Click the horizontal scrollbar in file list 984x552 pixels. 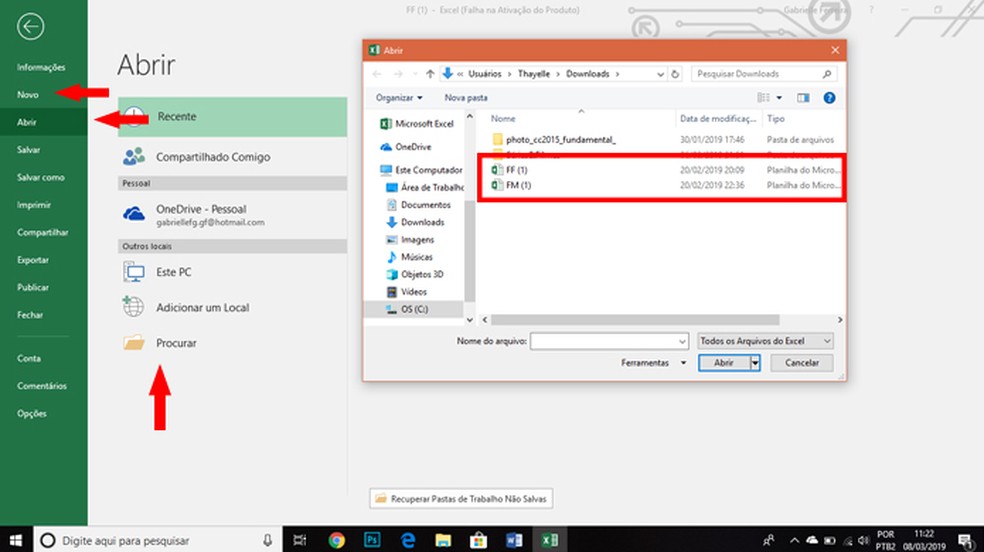click(635, 320)
